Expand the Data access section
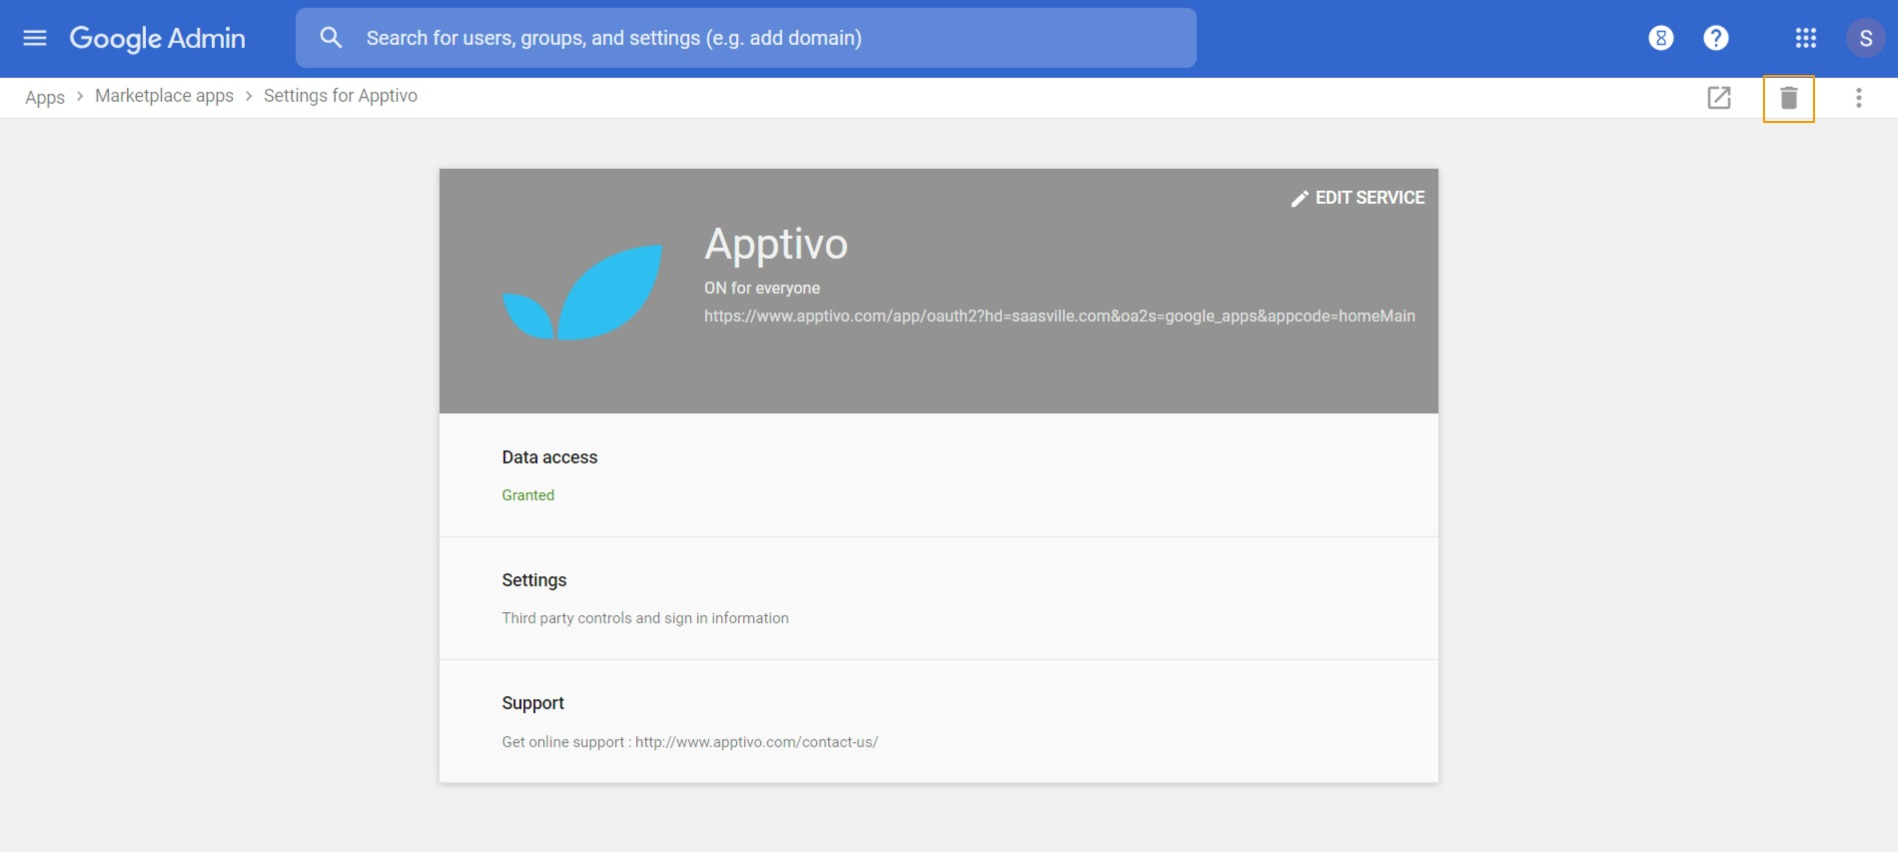 coord(939,475)
